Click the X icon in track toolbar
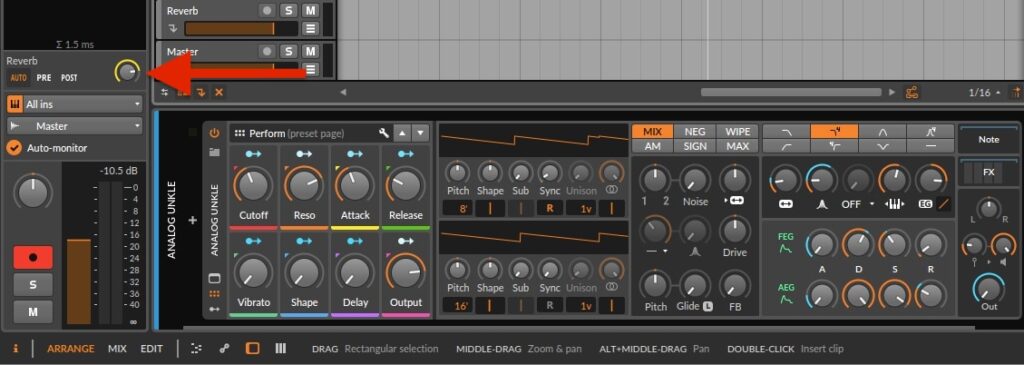Screen dimensions: 1024x365 [x=219, y=93]
